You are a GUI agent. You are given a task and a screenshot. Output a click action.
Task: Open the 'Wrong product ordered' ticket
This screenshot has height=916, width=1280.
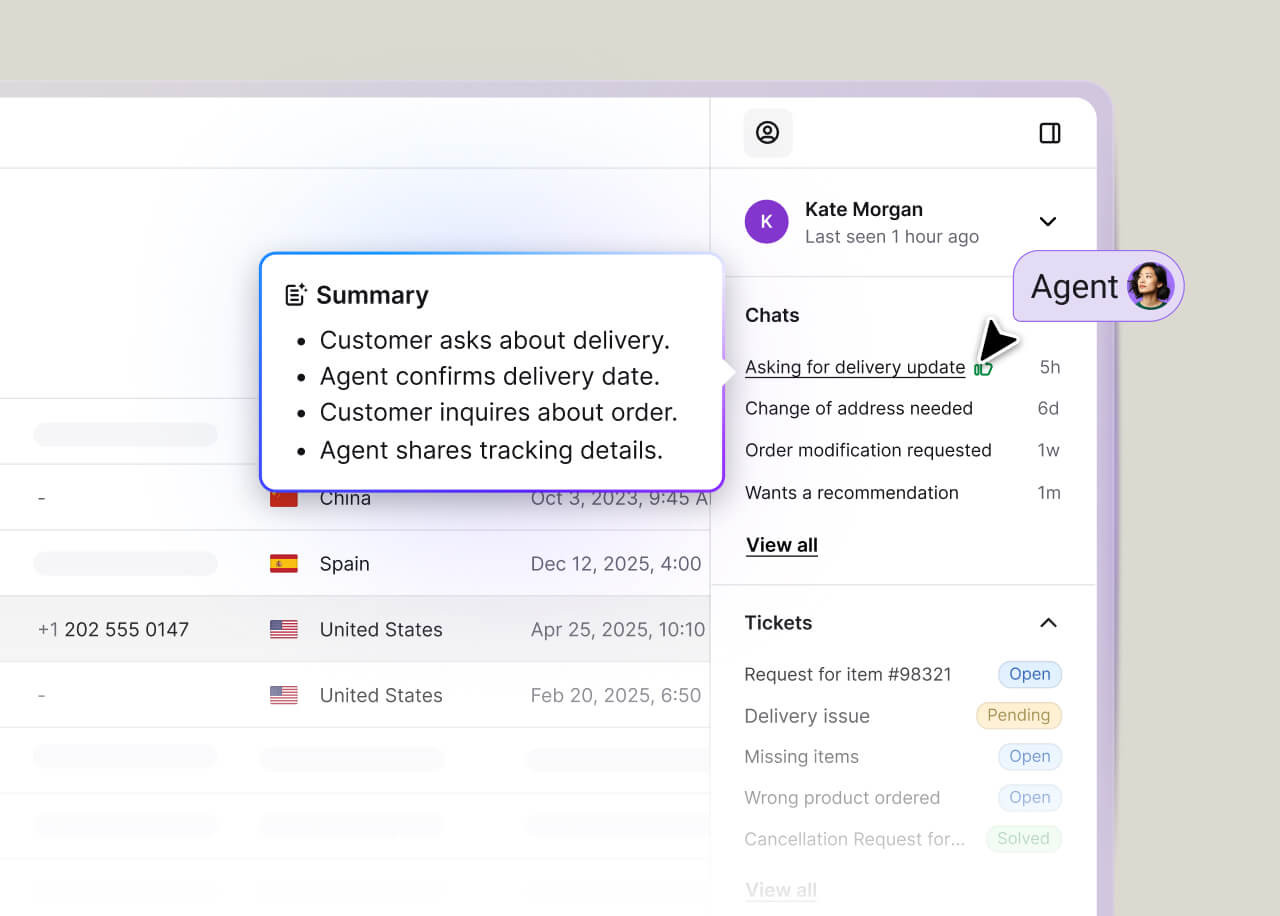tap(842, 798)
